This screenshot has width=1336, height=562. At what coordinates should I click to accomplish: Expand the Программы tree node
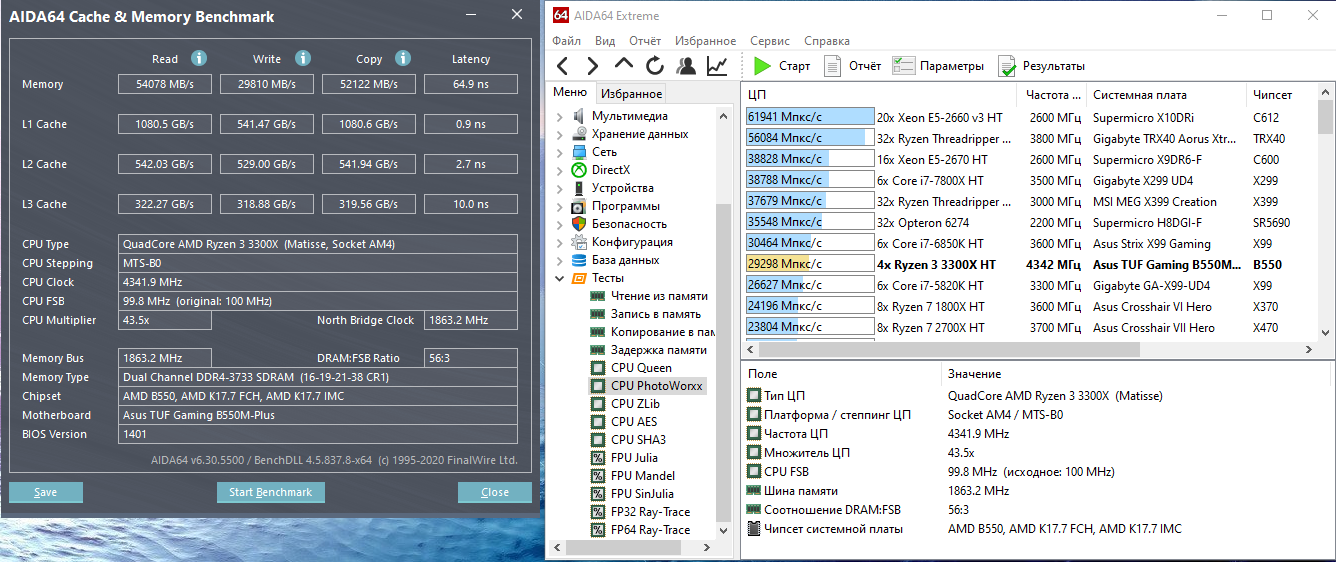click(560, 206)
